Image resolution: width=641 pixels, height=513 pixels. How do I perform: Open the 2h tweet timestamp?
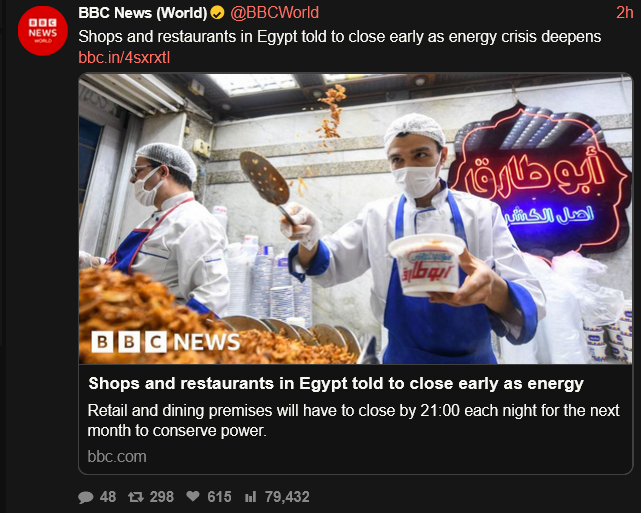(x=625, y=13)
